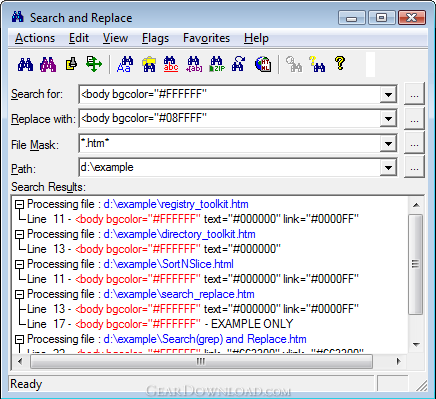Expand the Path dropdown list

[388, 168]
